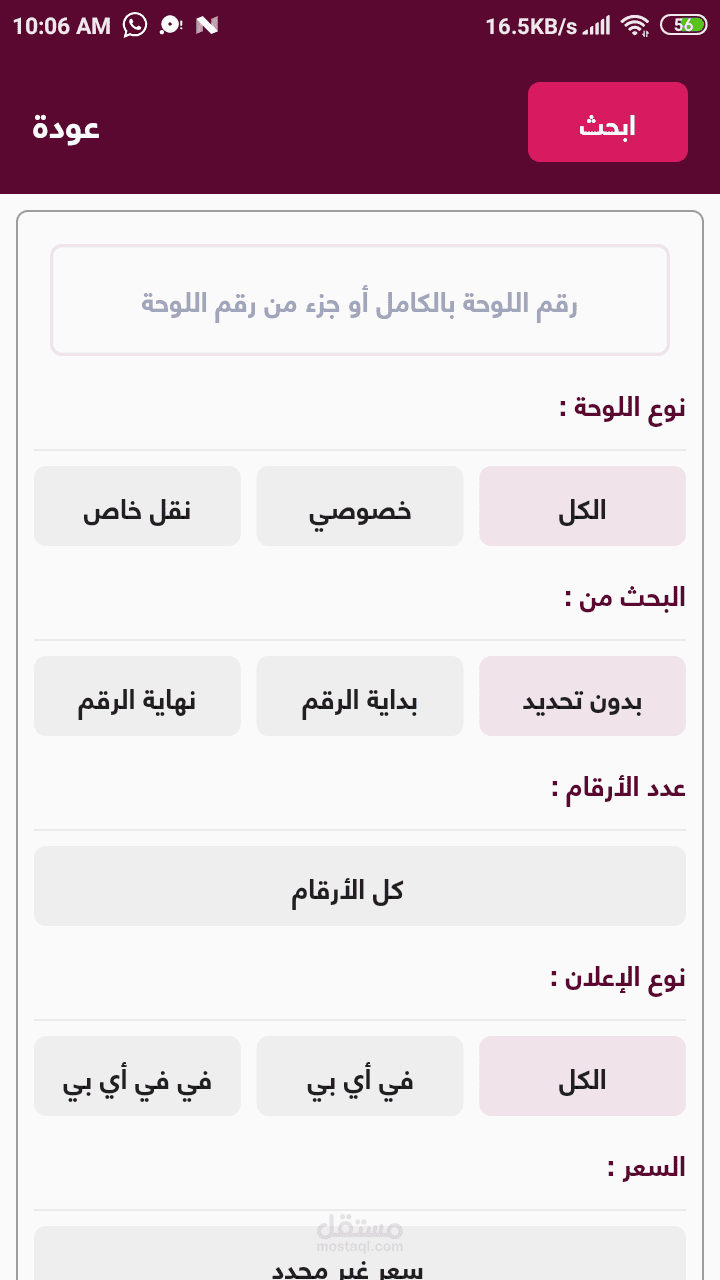The width and height of the screenshot is (720, 1280).
Task: Open the كل الأرقام digits dropdown
Action: pos(360,886)
